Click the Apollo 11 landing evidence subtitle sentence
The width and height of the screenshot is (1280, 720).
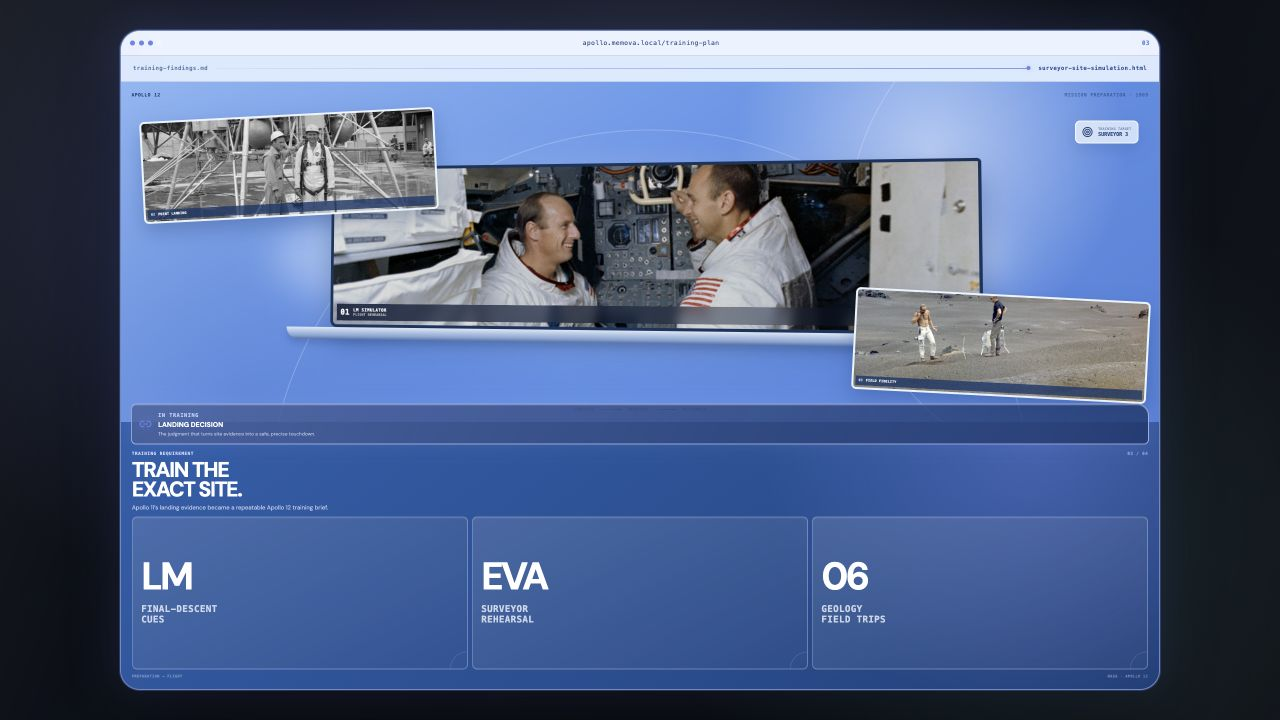[x=230, y=508]
